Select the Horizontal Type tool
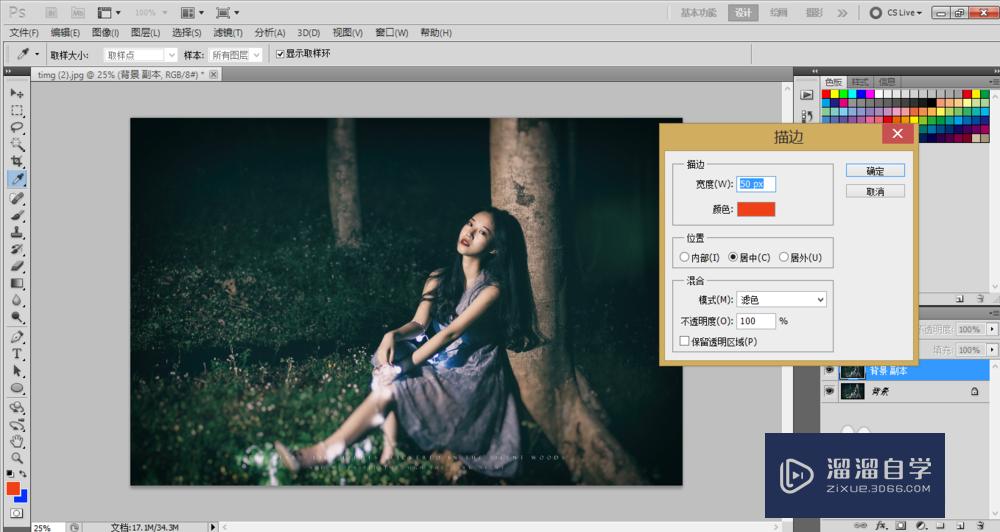 click(x=17, y=354)
